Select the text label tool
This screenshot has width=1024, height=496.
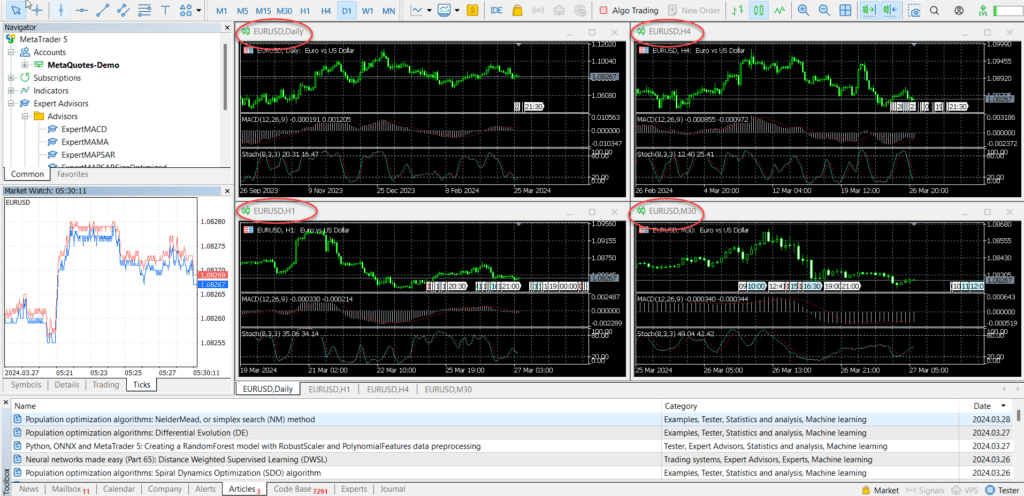tap(165, 10)
